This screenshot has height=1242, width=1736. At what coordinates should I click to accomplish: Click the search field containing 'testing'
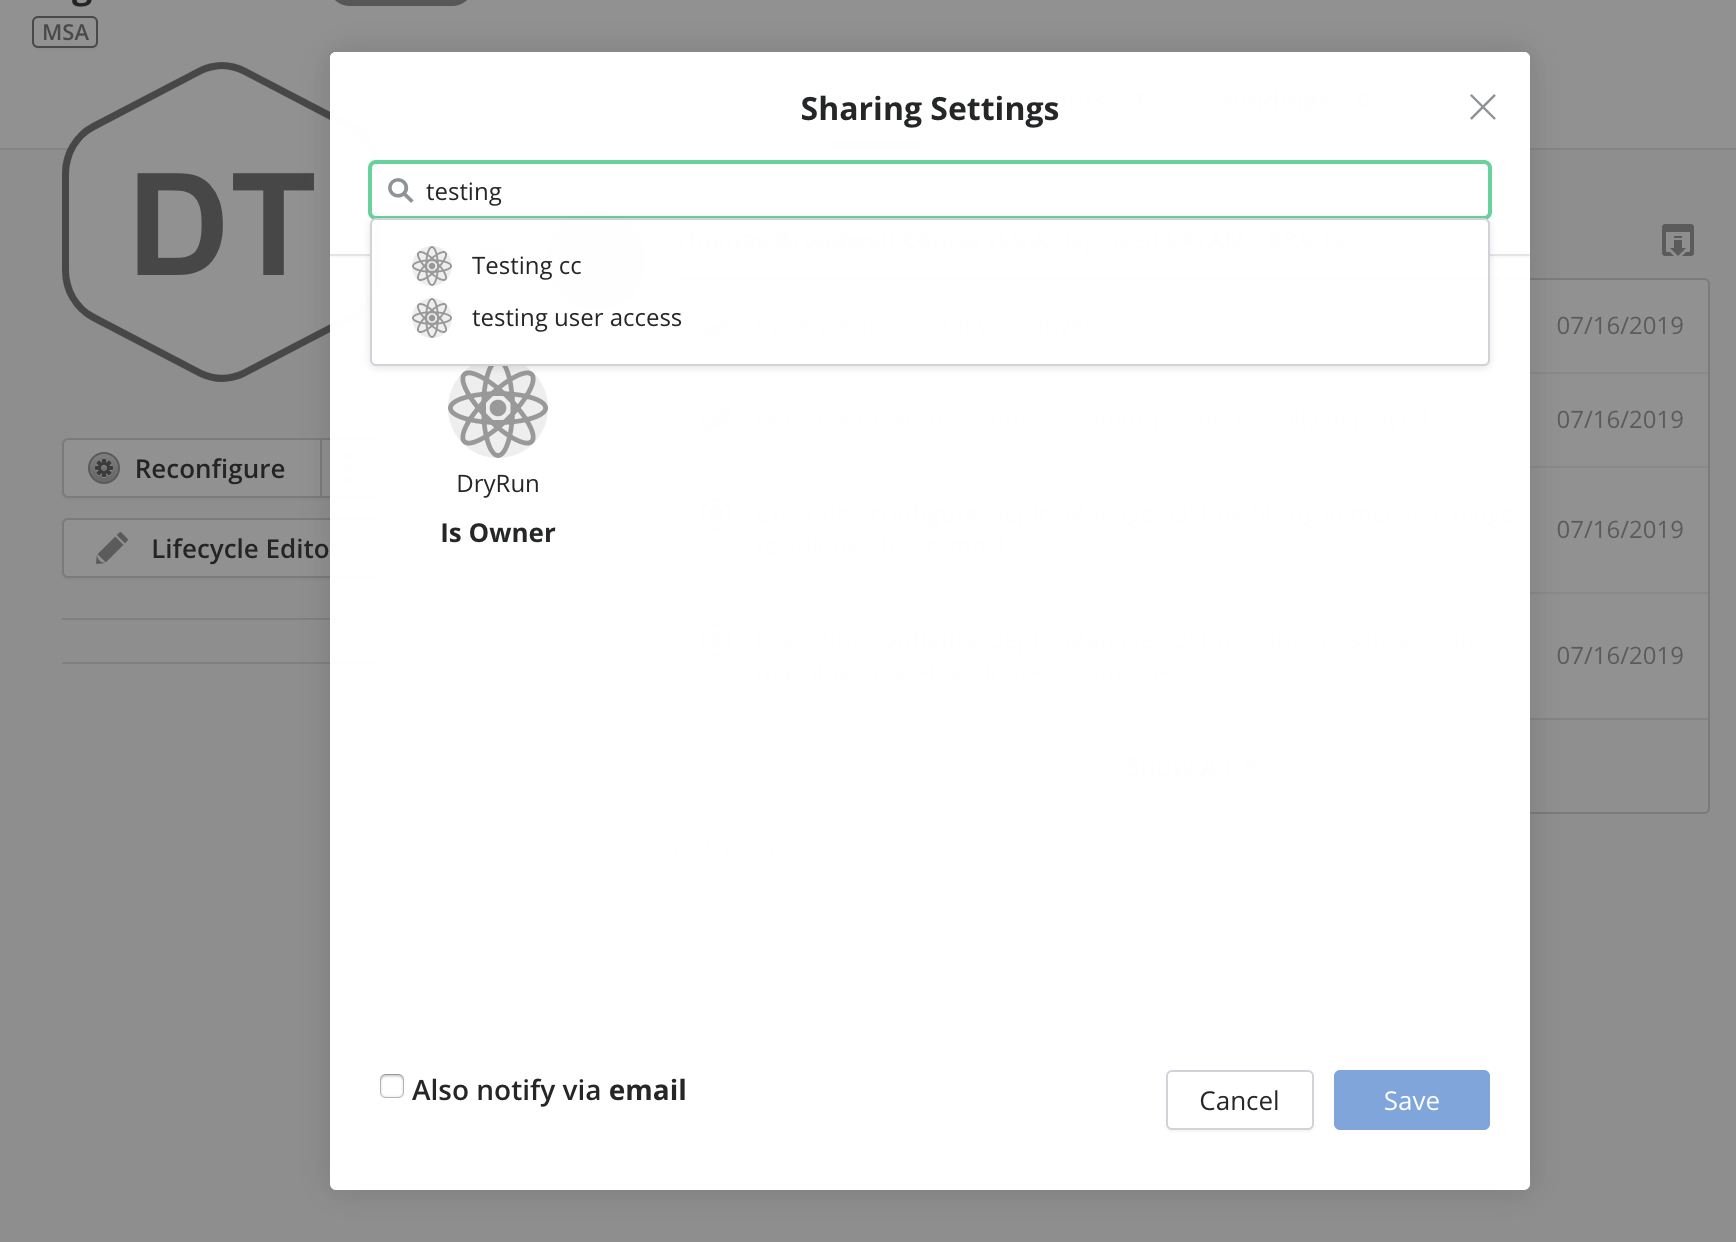(930, 190)
